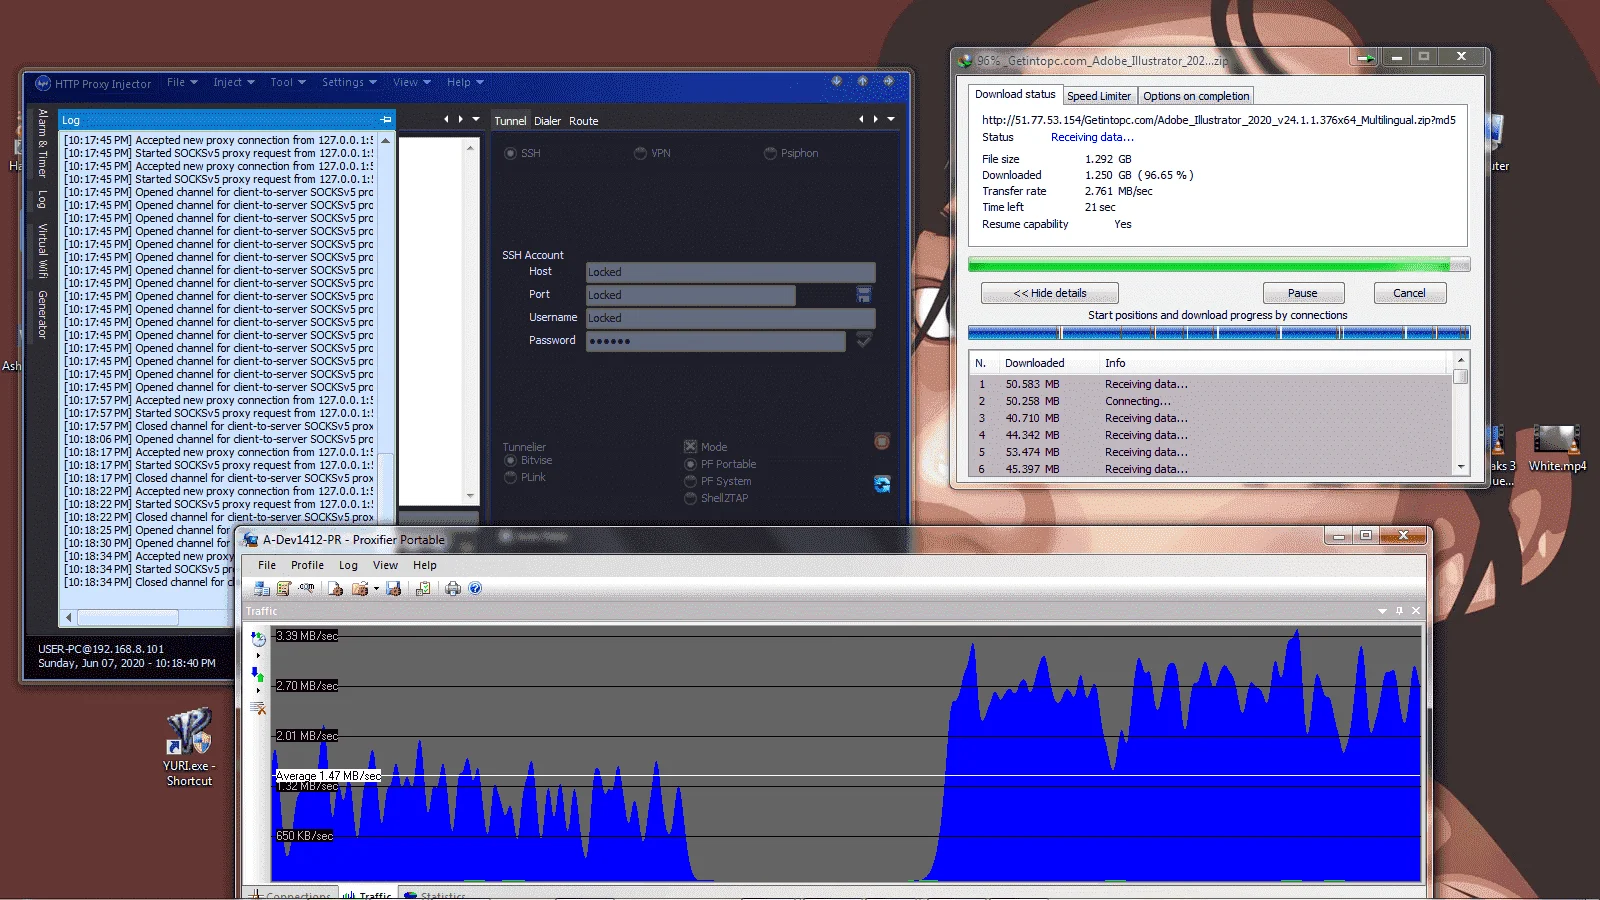Image resolution: width=1600 pixels, height=900 pixels.
Task: Click checkmark icon beside Password field
Action: tap(864, 340)
